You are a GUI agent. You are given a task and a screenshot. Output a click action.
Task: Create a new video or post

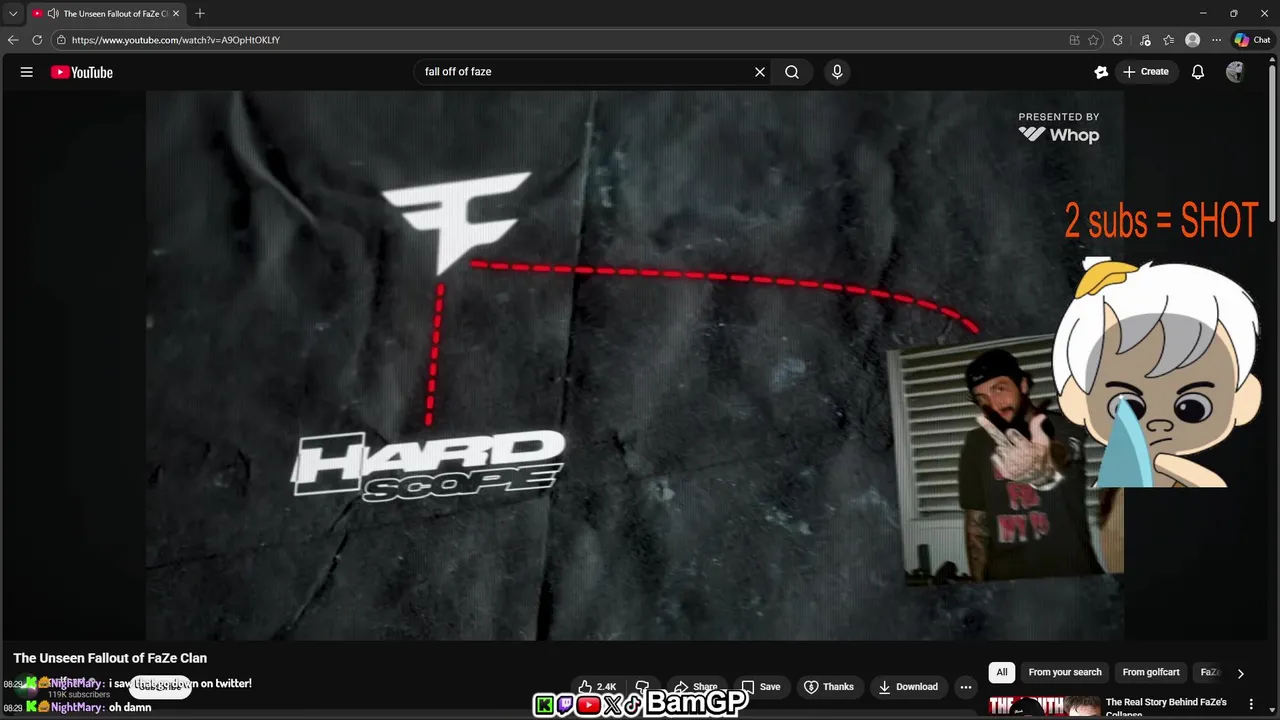point(1146,72)
